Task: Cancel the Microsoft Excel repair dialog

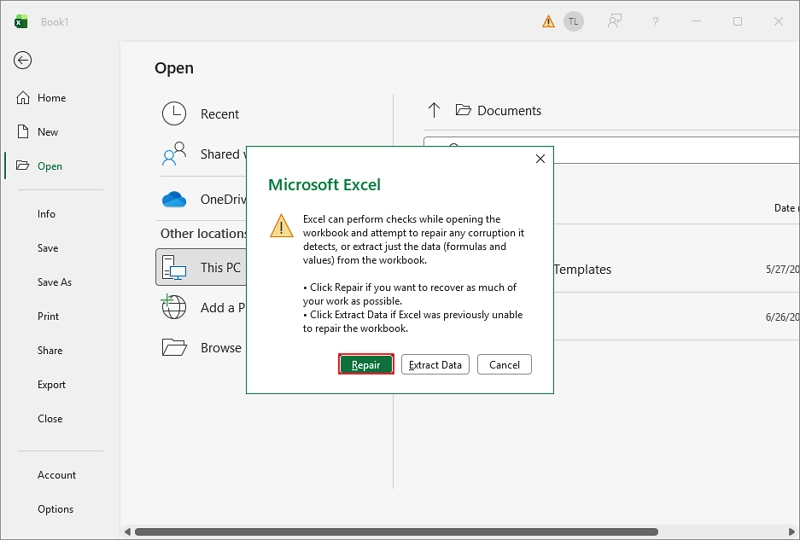Action: click(504, 364)
